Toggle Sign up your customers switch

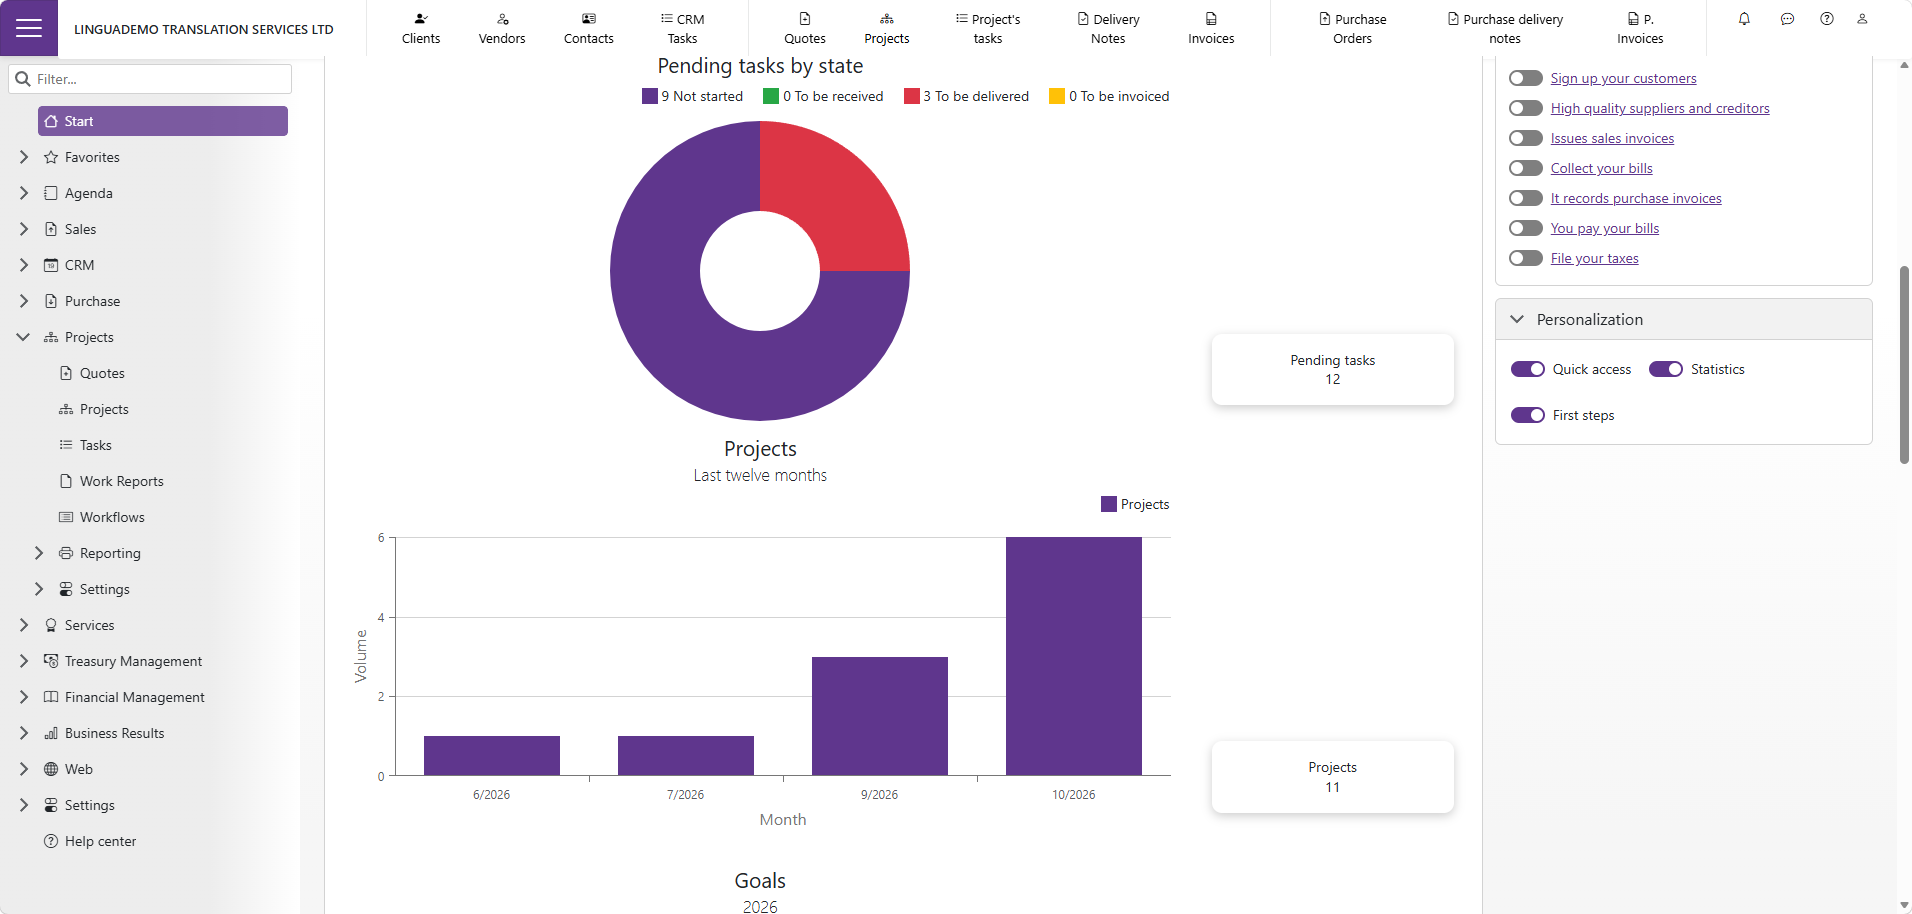point(1526,78)
